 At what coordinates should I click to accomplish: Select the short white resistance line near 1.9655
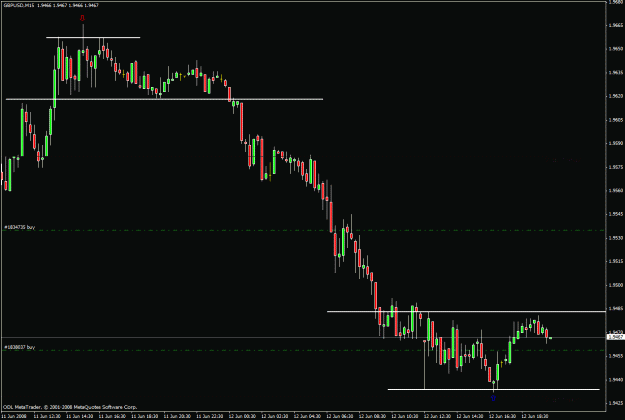93,37
